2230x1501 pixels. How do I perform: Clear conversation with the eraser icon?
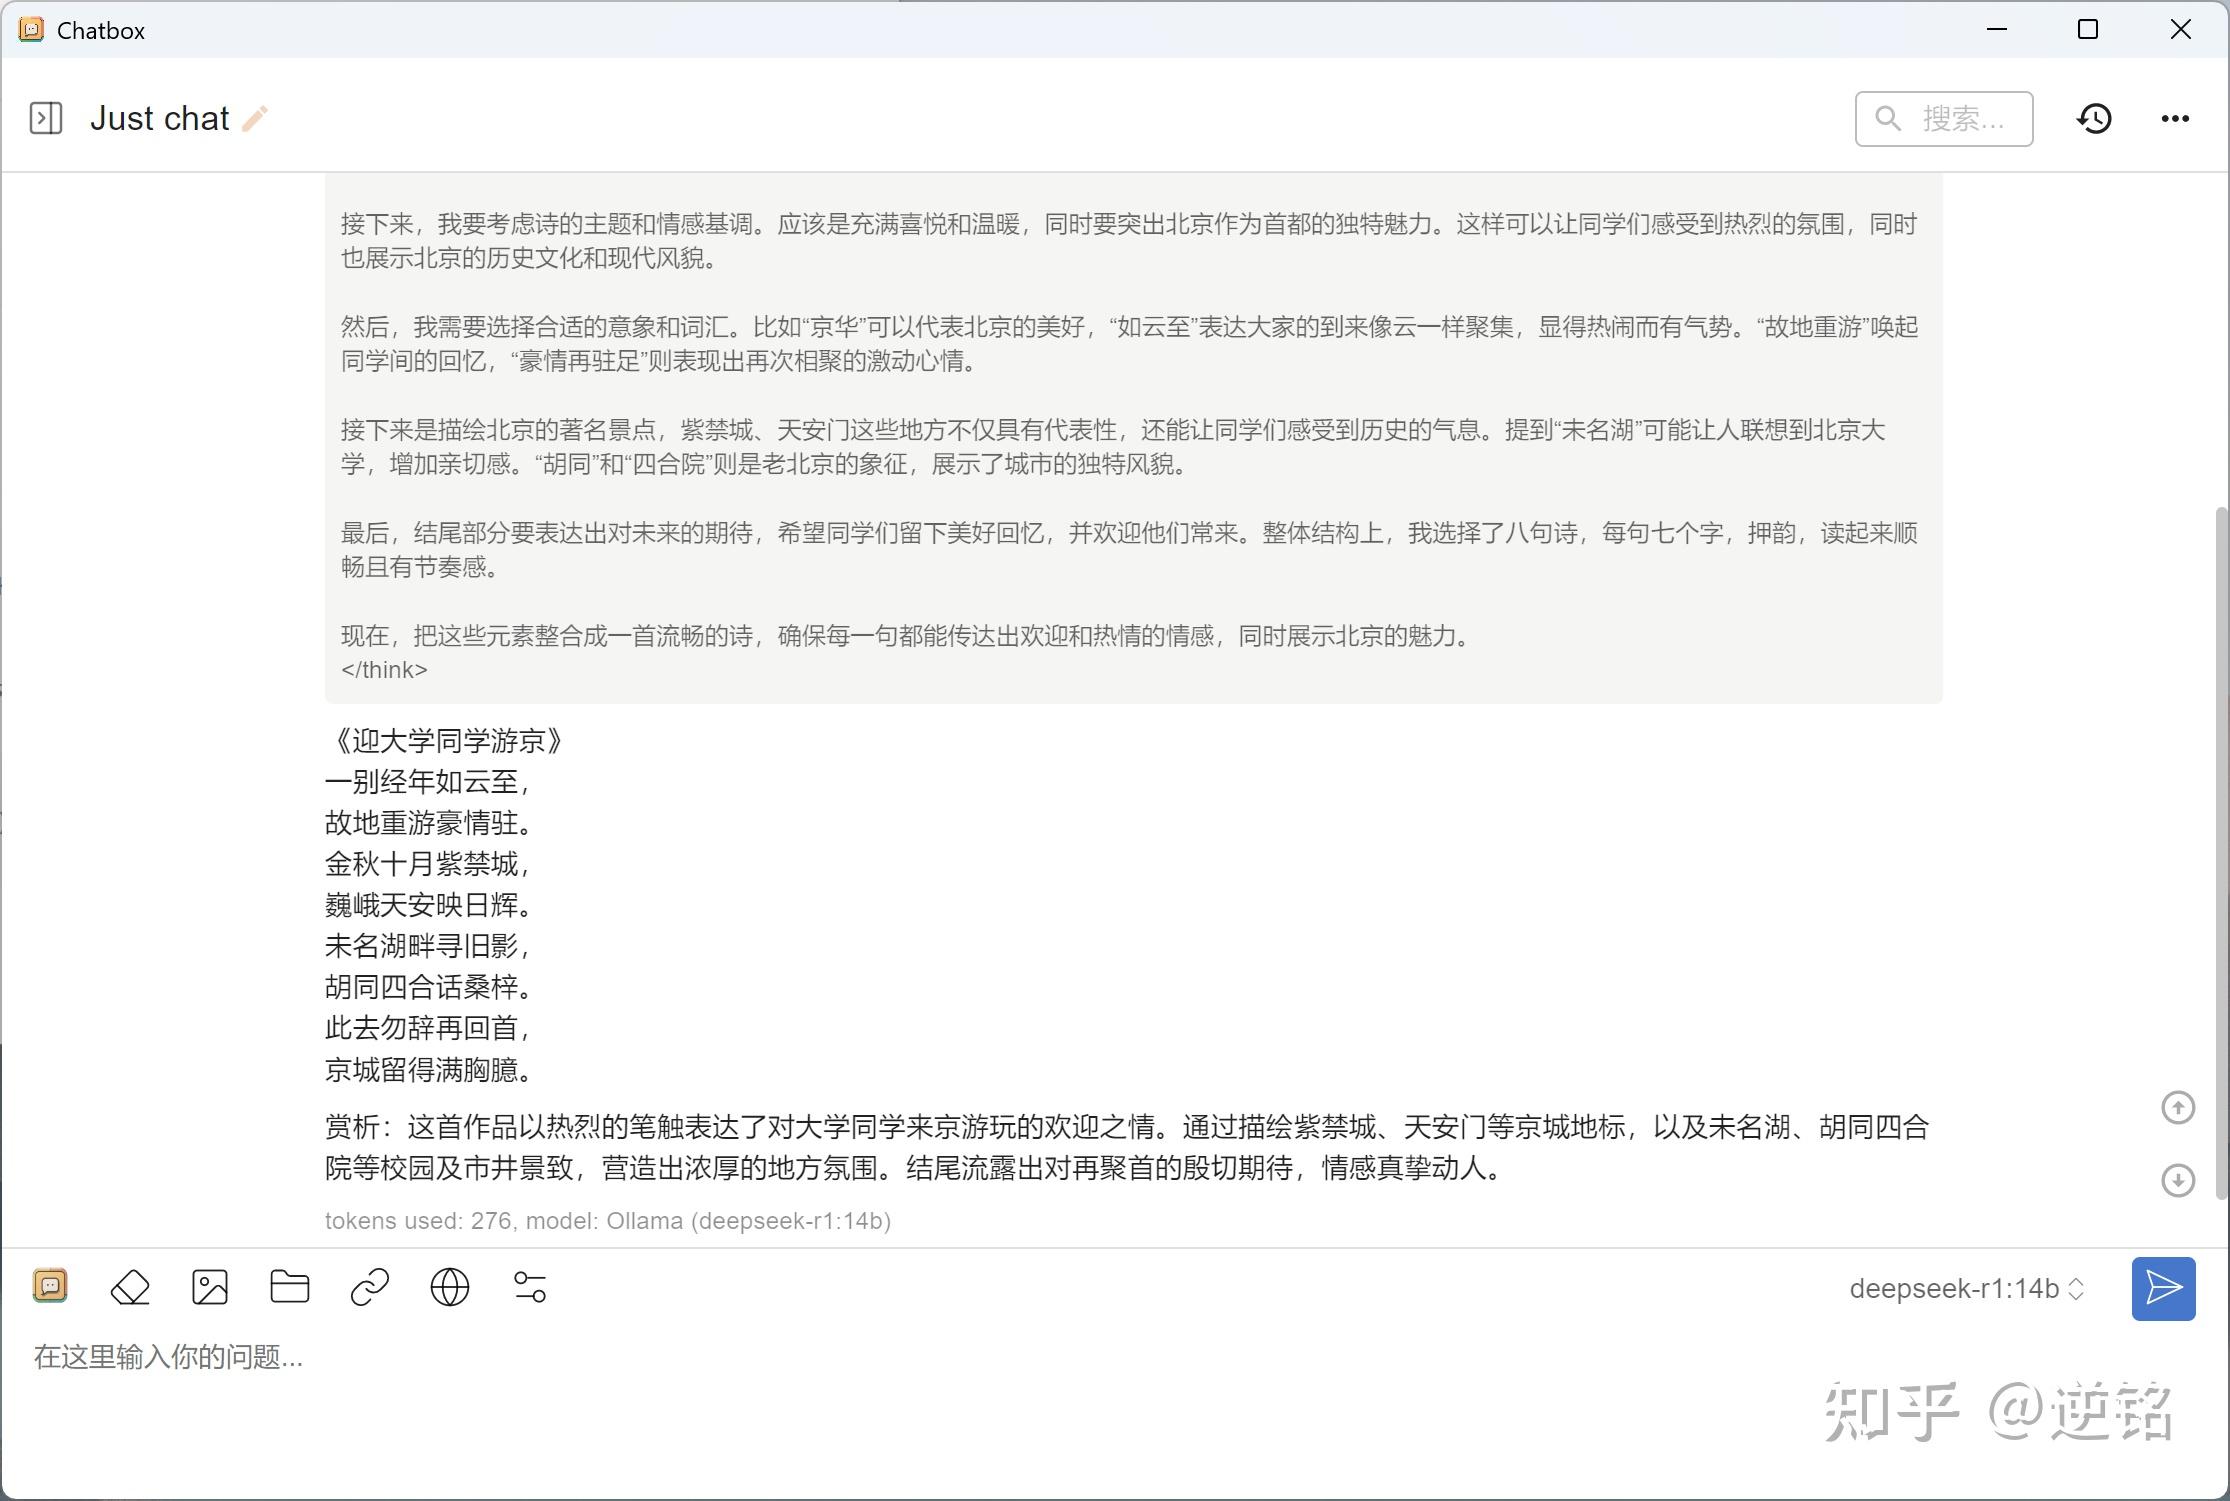[x=130, y=1287]
